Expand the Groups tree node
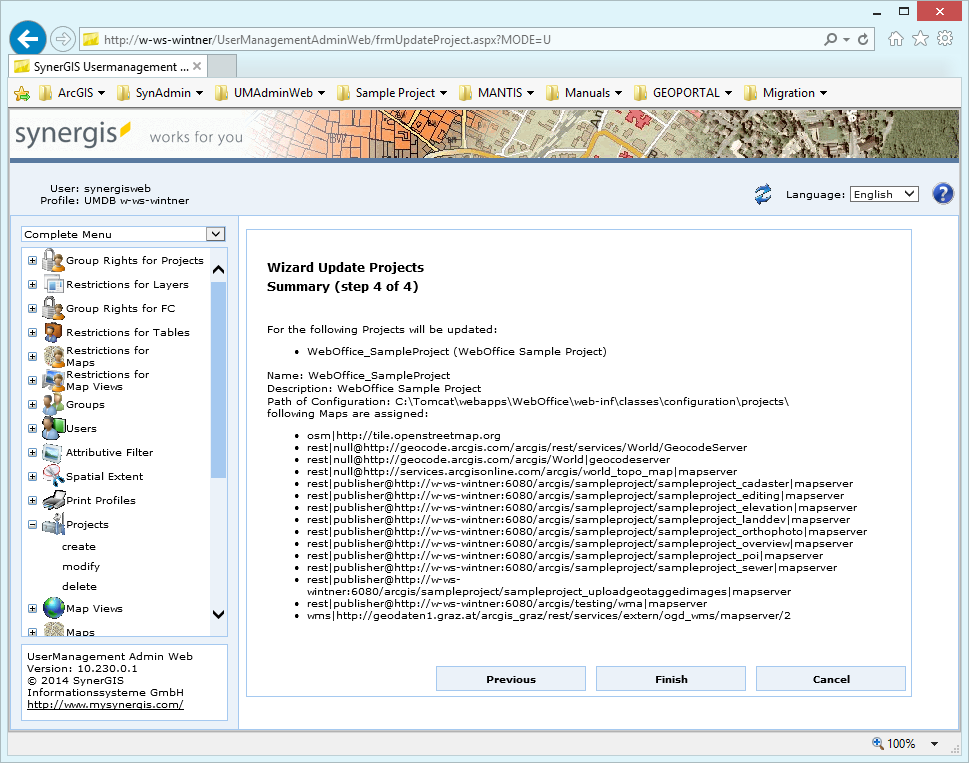Viewport: 969px width, 763px height. click(33, 404)
